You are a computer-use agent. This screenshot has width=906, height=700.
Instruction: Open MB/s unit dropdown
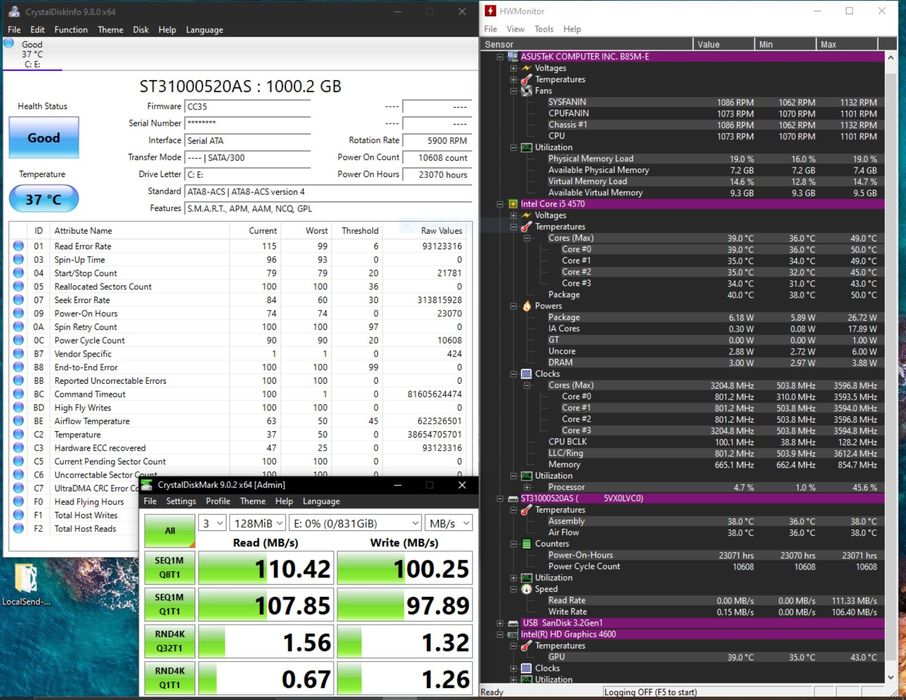pos(448,523)
